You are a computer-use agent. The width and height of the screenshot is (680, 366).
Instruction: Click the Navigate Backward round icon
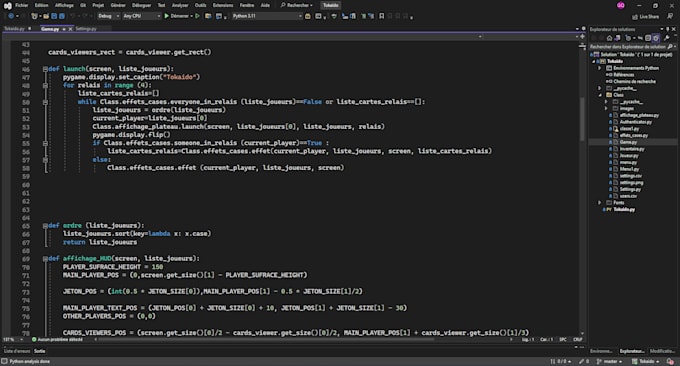click(11, 16)
